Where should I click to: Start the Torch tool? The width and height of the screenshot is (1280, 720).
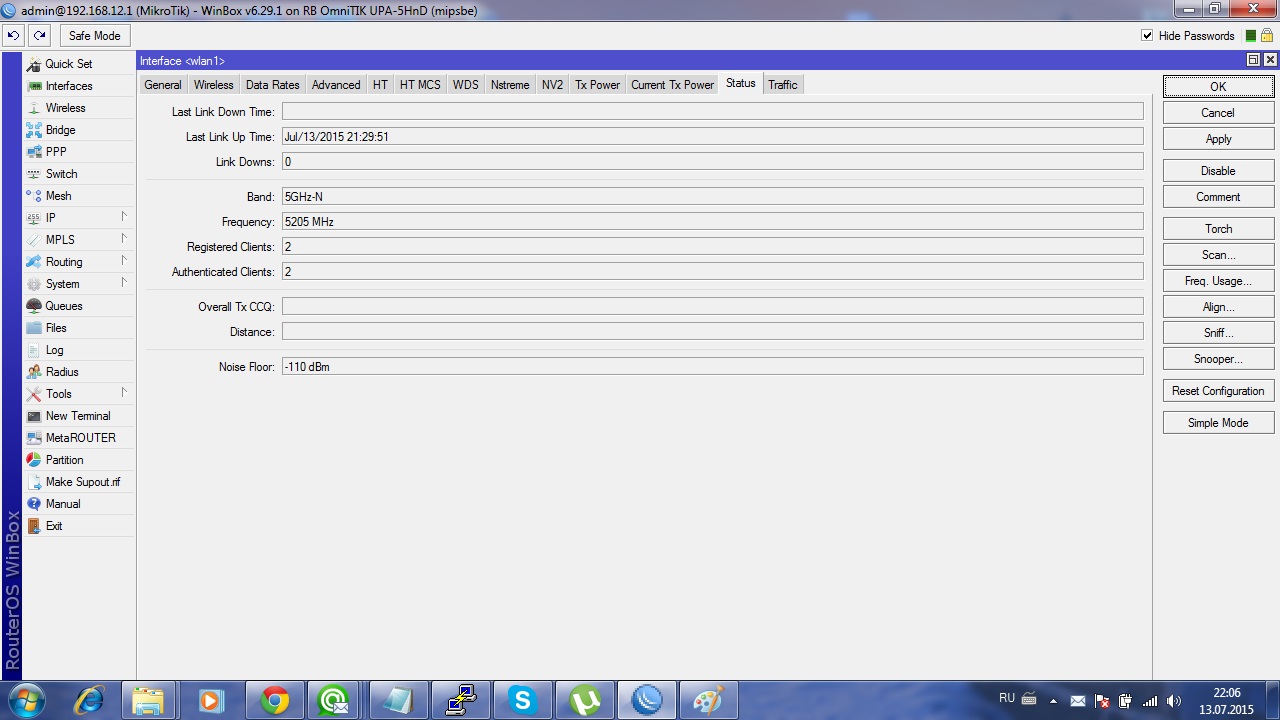click(1218, 229)
